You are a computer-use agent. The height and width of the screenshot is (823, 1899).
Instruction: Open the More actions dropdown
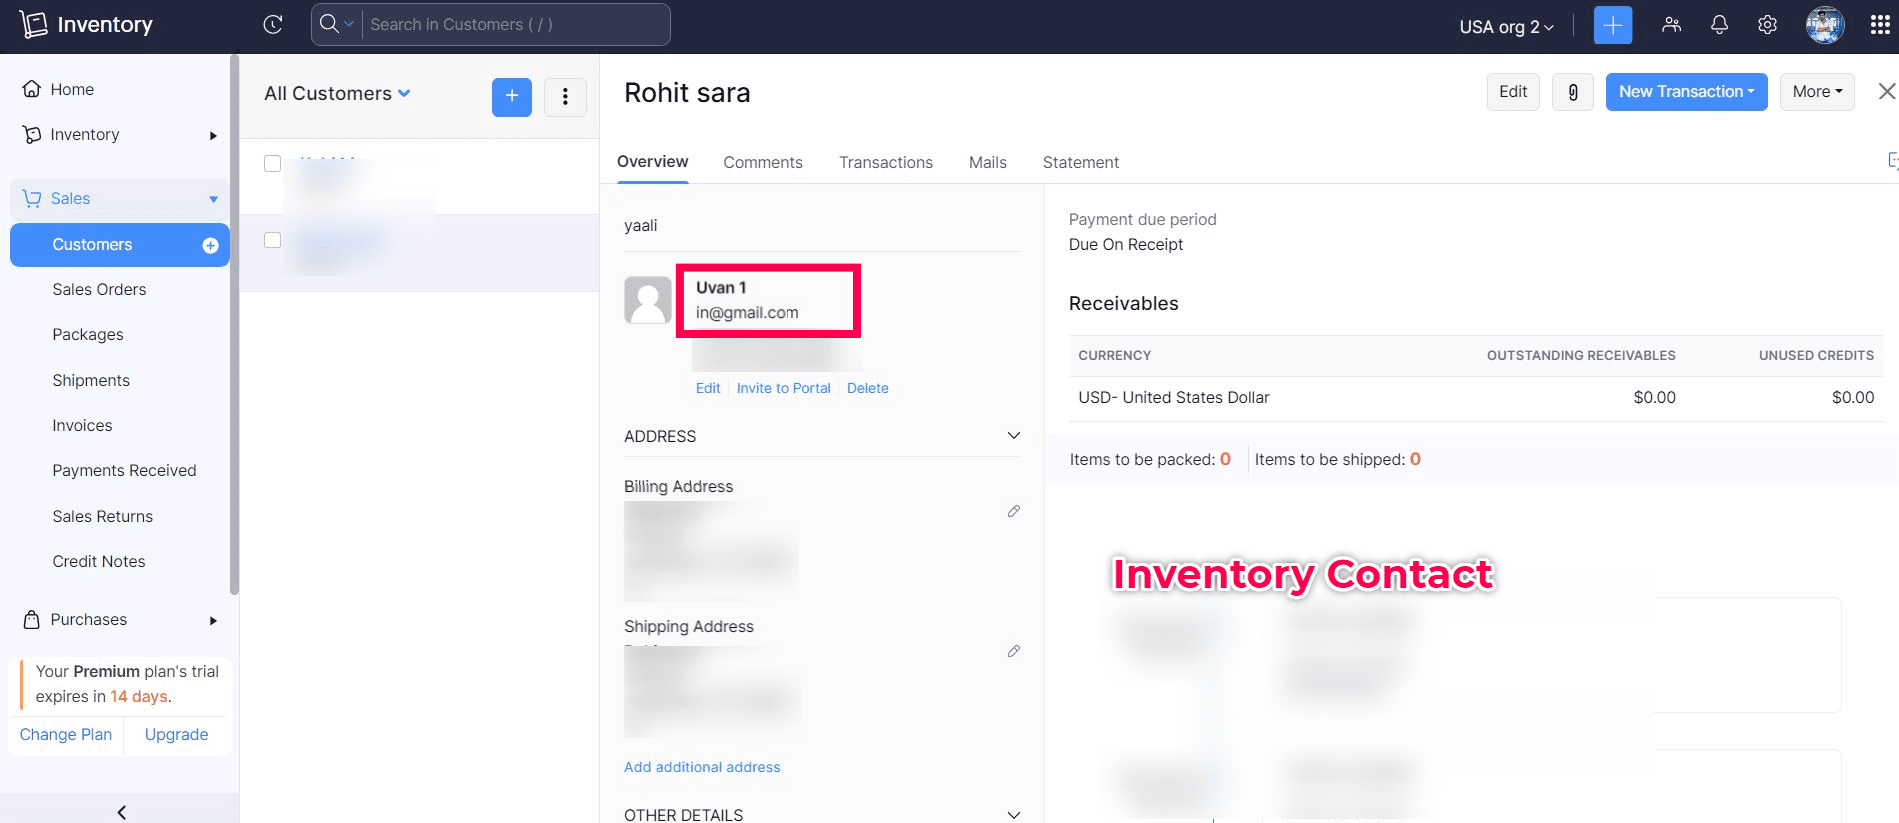coord(1816,92)
